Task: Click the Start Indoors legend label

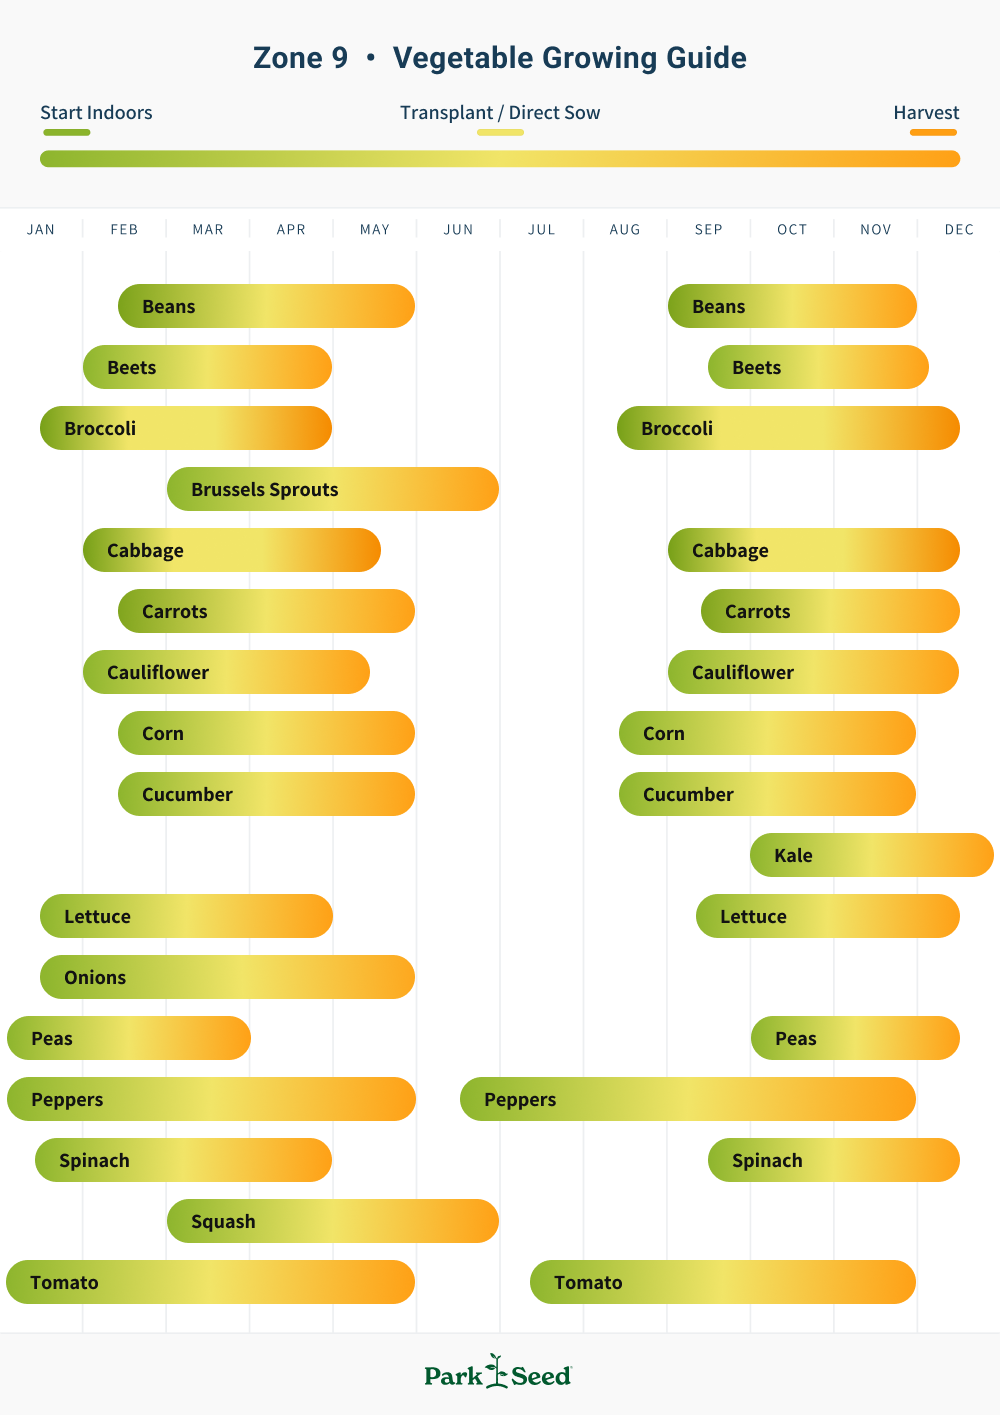Action: point(96,113)
